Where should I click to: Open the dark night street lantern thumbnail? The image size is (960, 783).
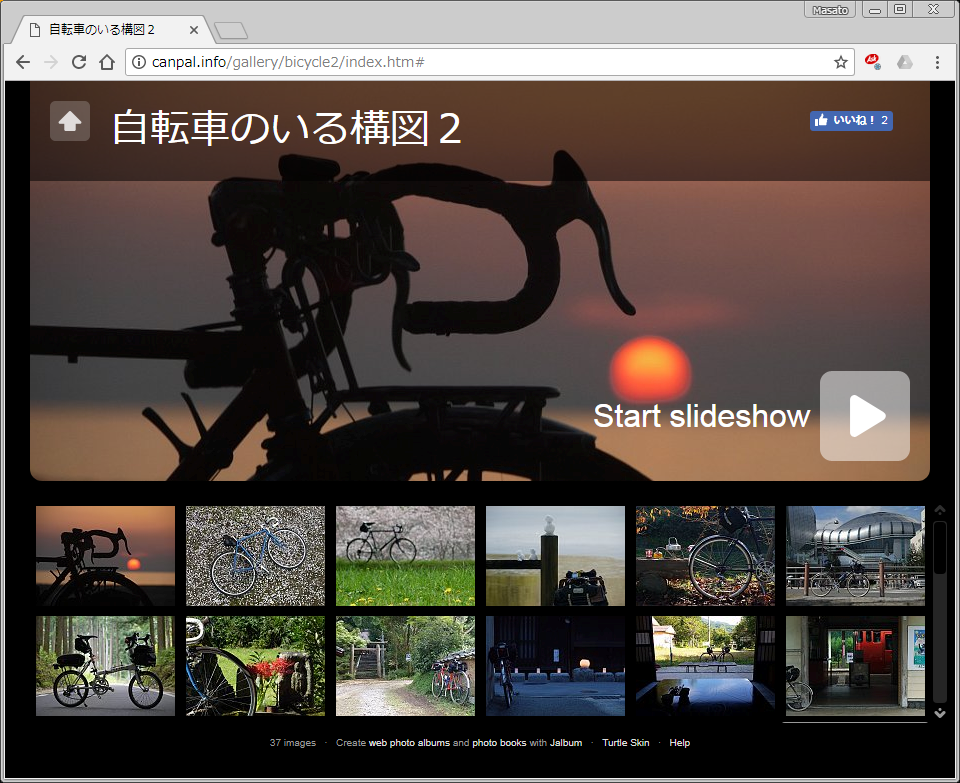[555, 666]
